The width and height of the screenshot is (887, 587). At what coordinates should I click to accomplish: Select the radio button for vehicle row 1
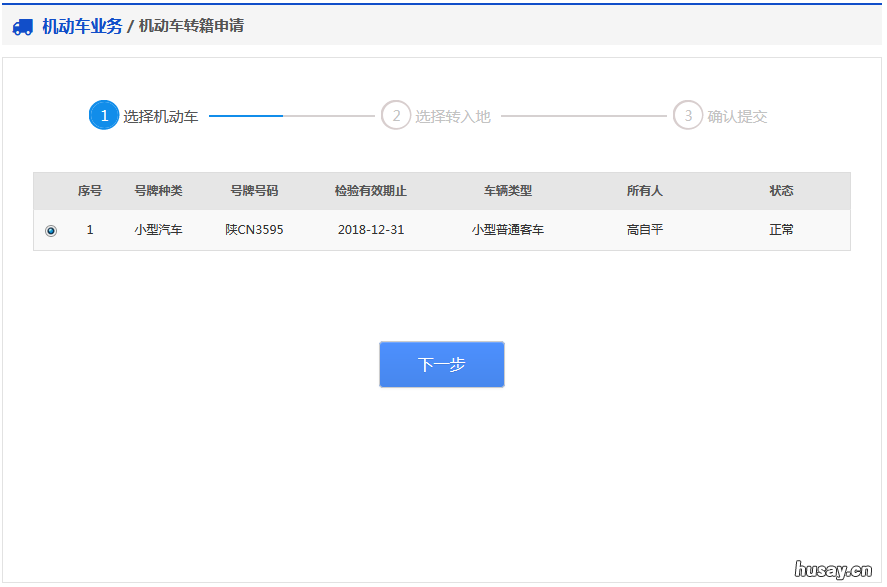click(x=51, y=231)
